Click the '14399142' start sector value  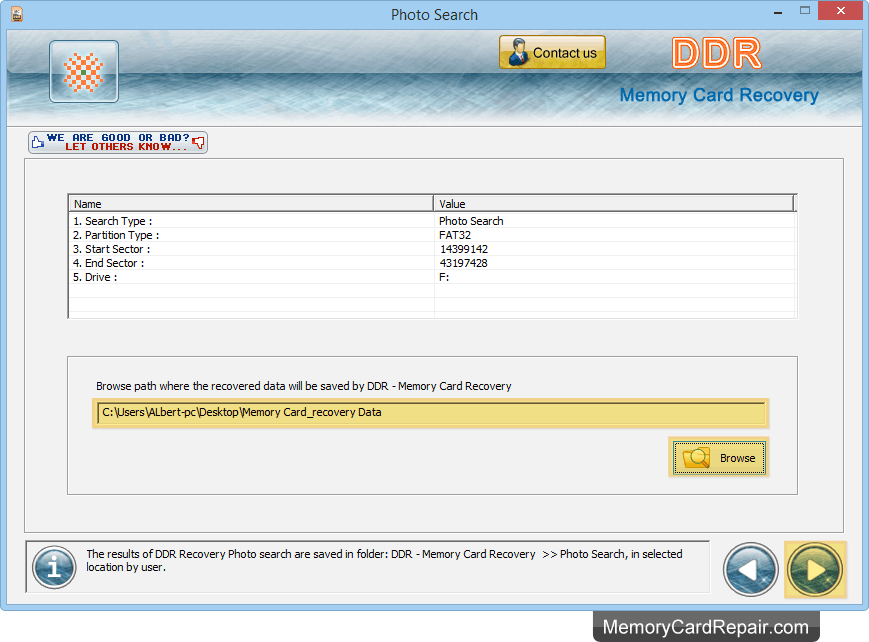point(464,249)
